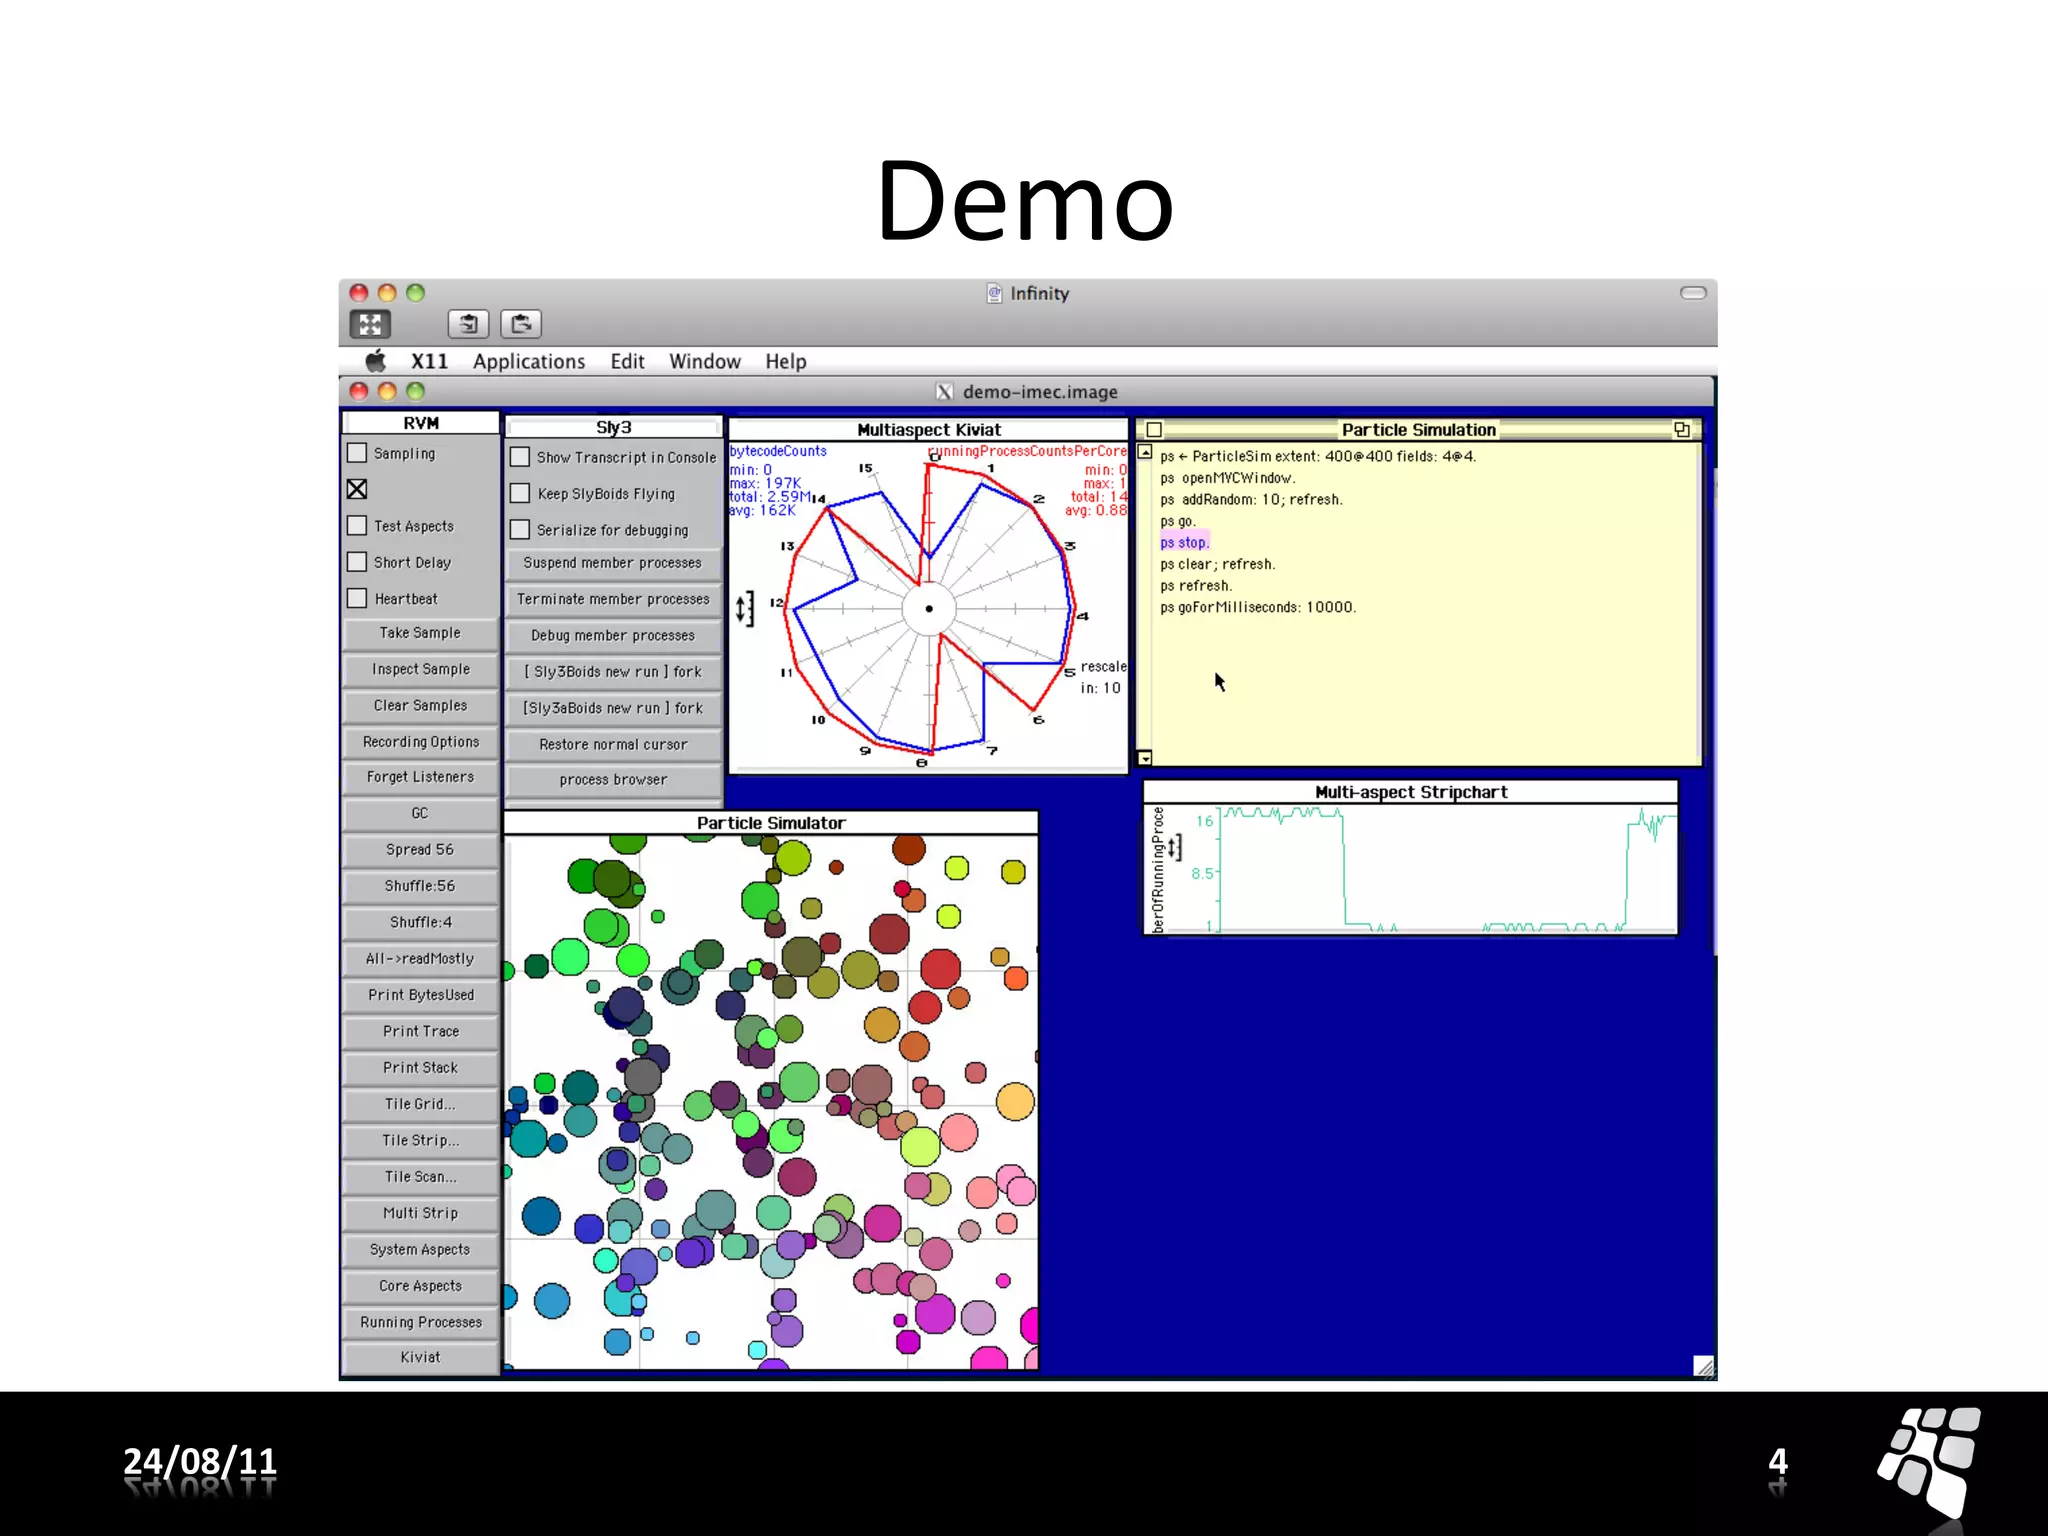The height and width of the screenshot is (1536, 2048).
Task: Click the Multi Strip button
Action: 421,1213
